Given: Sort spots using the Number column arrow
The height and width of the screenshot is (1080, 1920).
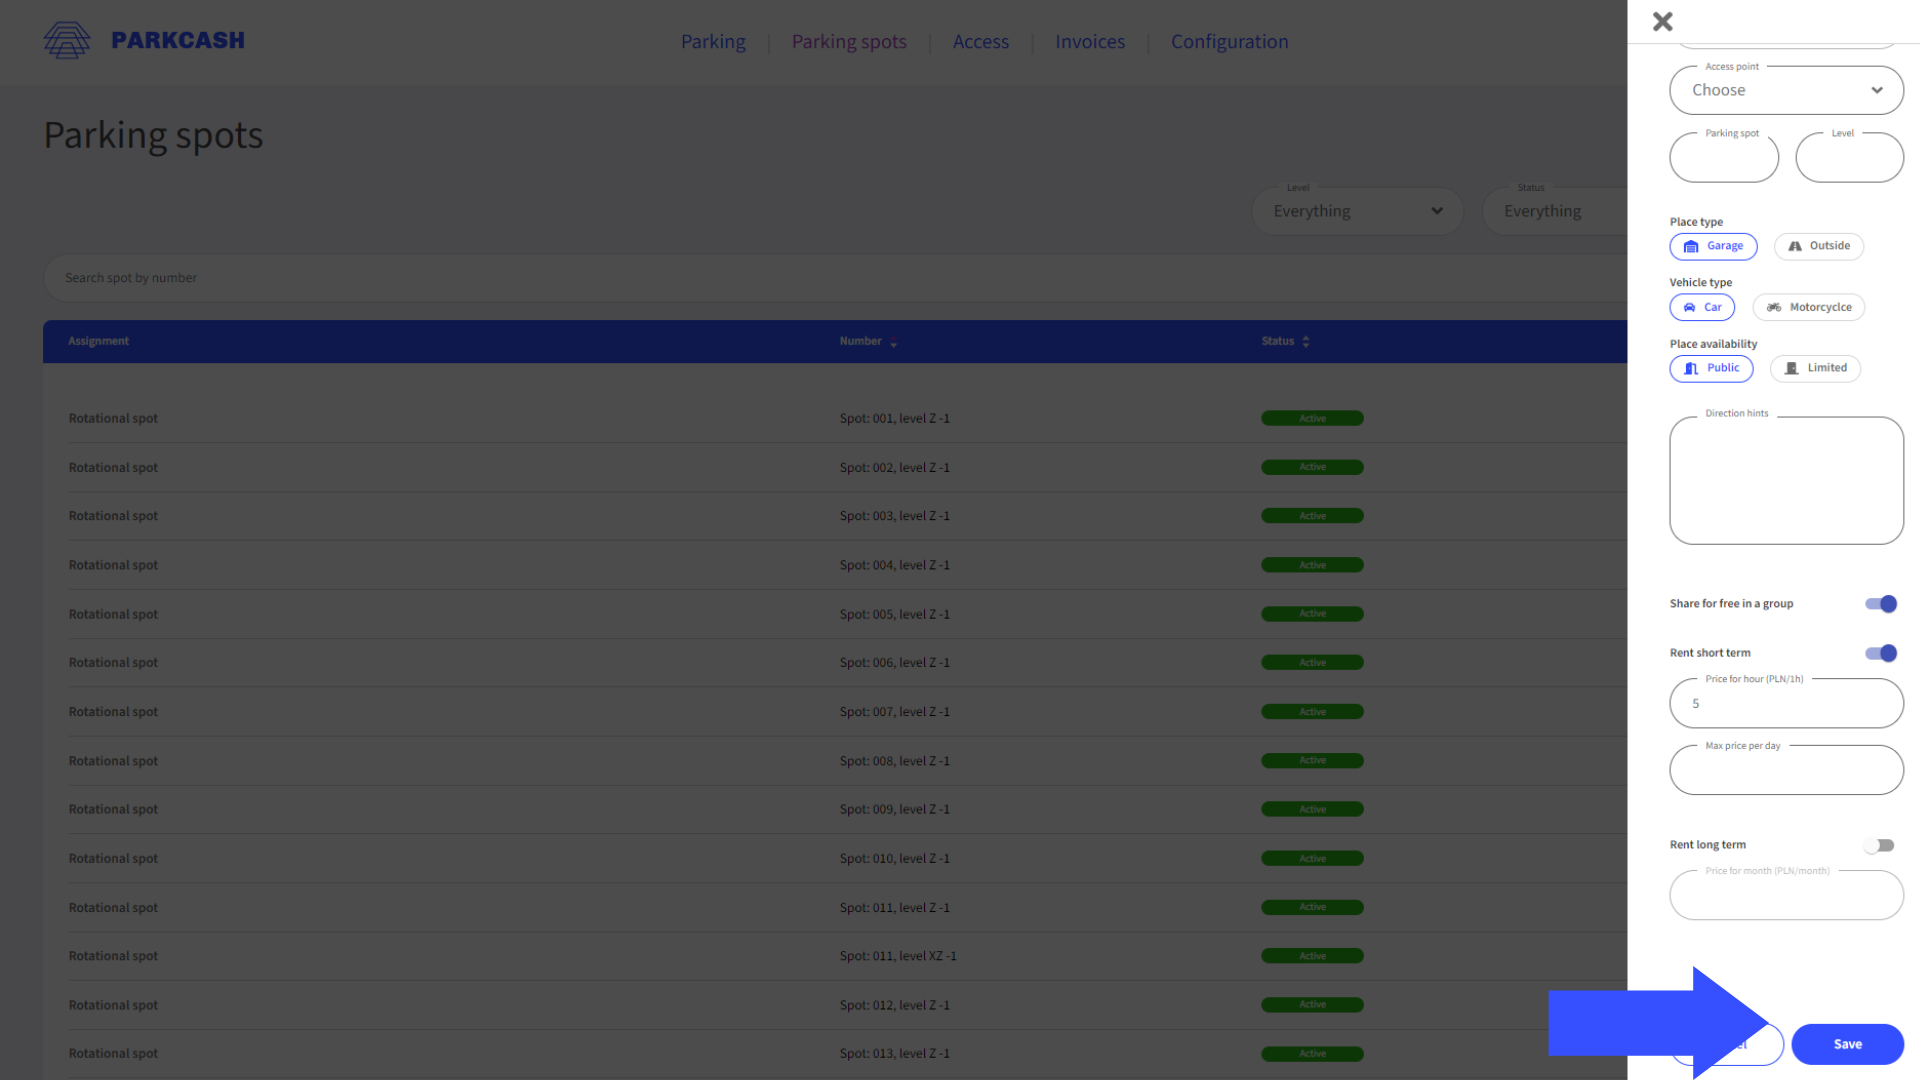Looking at the screenshot, I should [894, 341].
